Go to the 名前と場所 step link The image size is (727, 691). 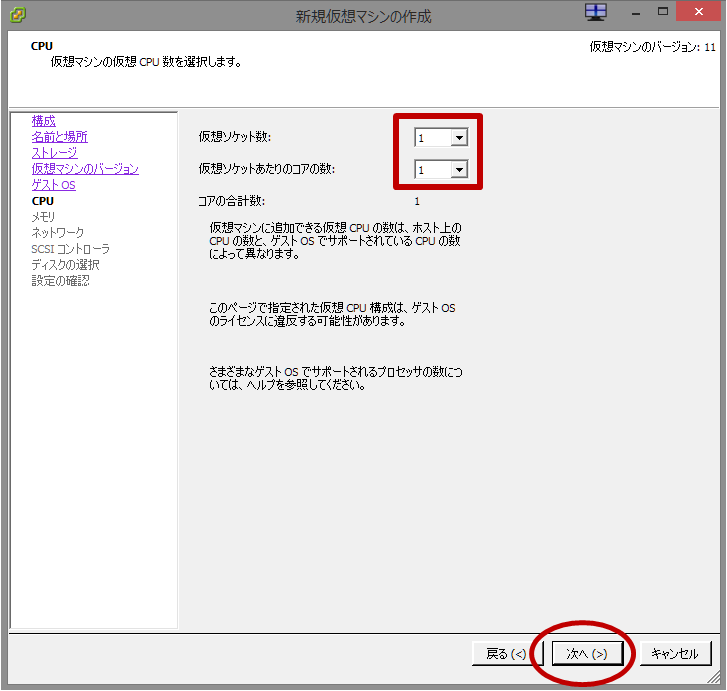[x=59, y=137]
